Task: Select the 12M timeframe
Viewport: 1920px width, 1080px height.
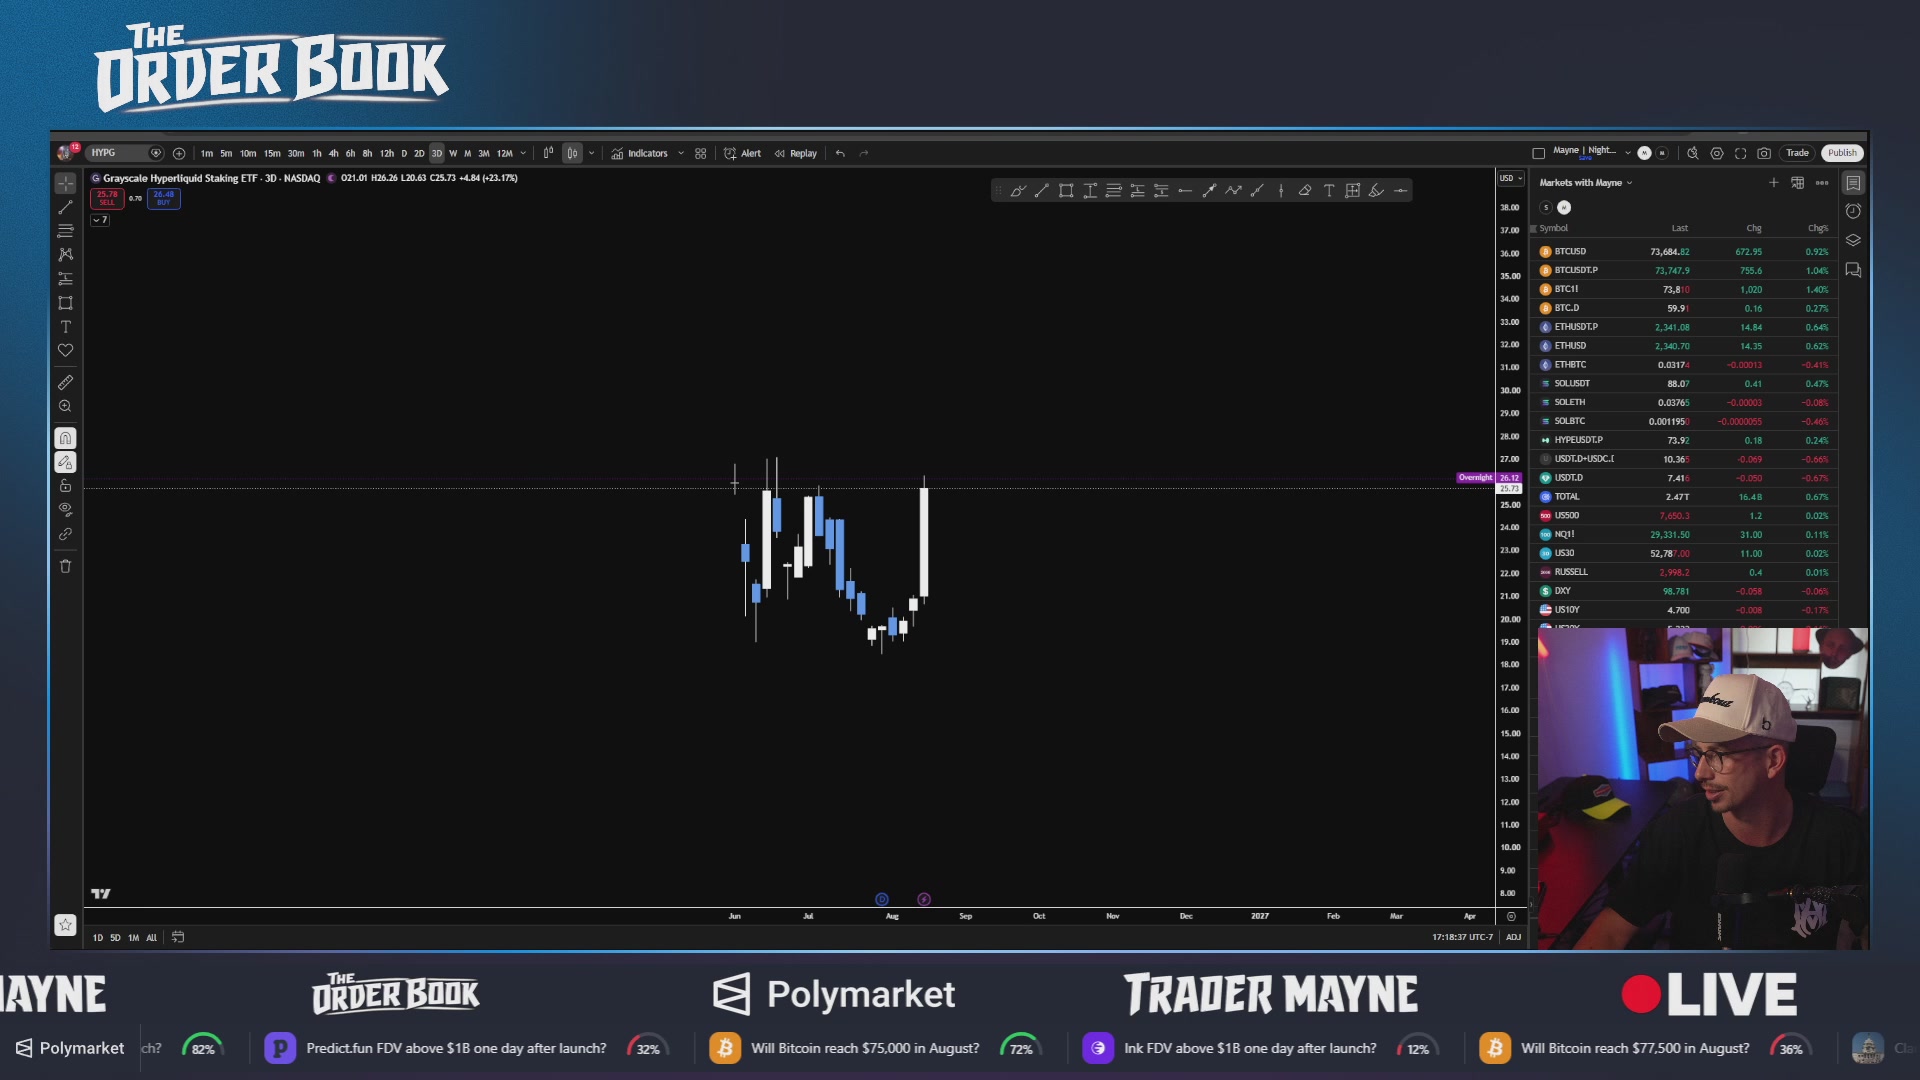Action: pyautogui.click(x=505, y=153)
